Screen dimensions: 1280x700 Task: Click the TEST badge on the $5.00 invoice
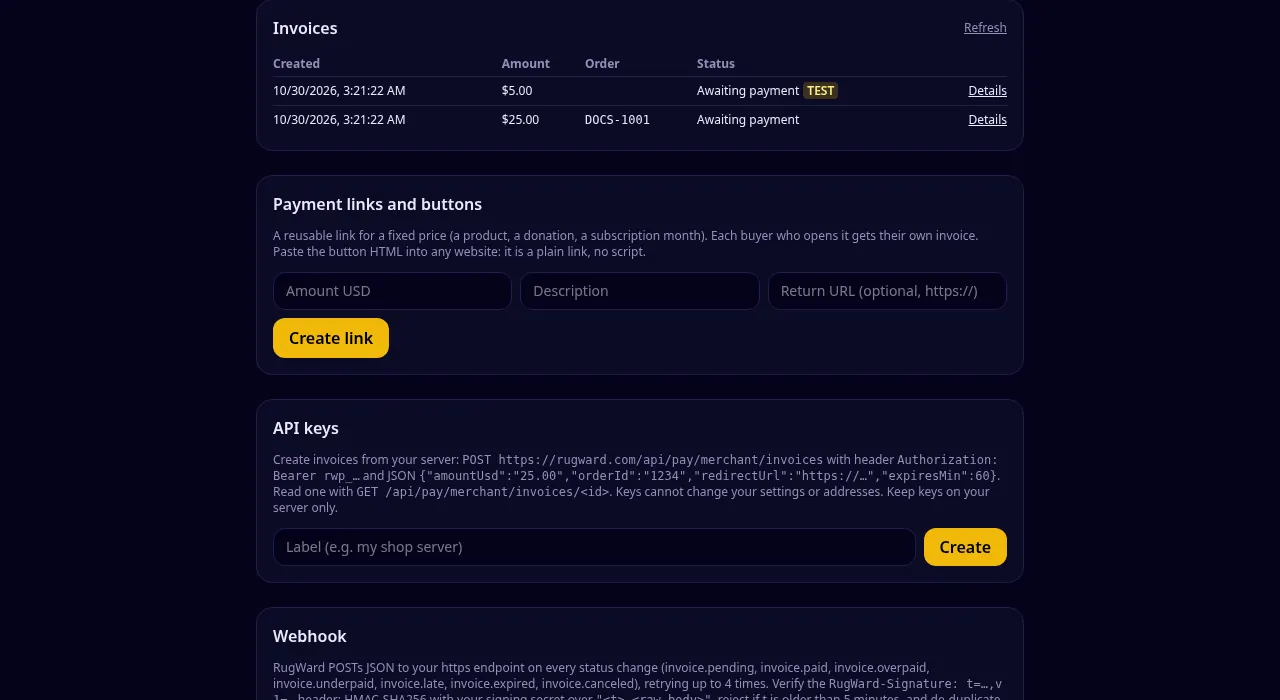(x=820, y=91)
